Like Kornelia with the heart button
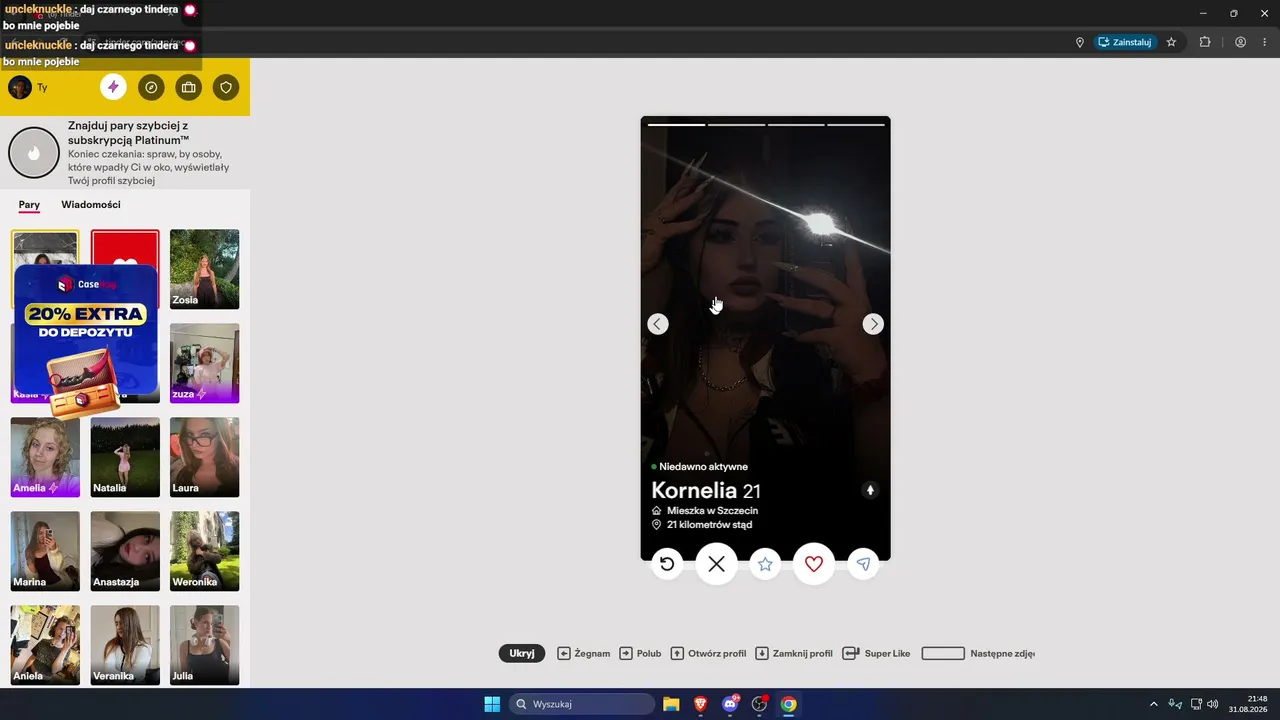Image resolution: width=1280 pixels, height=720 pixels. tap(814, 564)
